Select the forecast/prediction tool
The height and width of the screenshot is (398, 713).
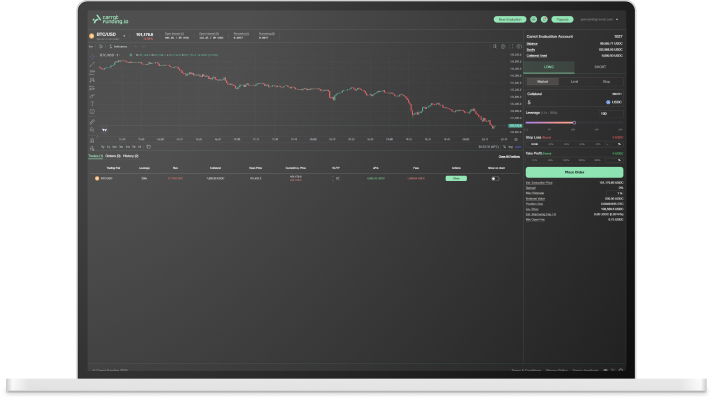(x=92, y=87)
